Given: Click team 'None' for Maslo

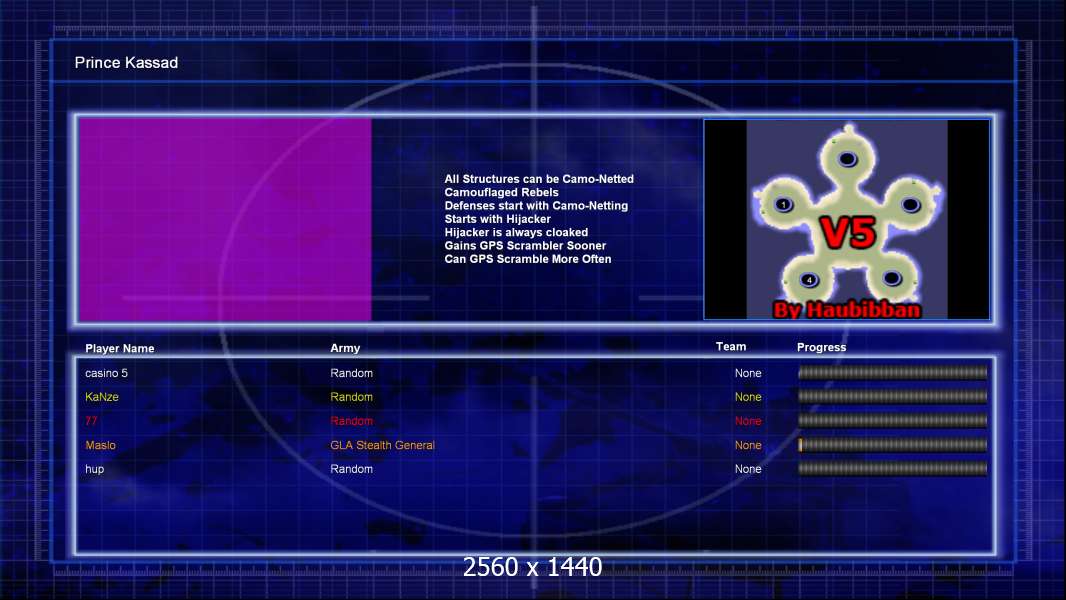Looking at the screenshot, I should [x=748, y=445].
